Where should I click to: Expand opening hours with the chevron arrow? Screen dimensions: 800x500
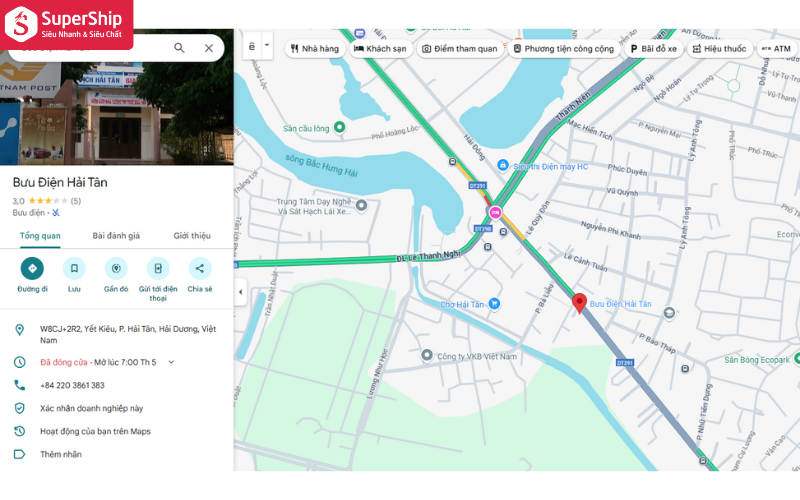click(x=171, y=362)
